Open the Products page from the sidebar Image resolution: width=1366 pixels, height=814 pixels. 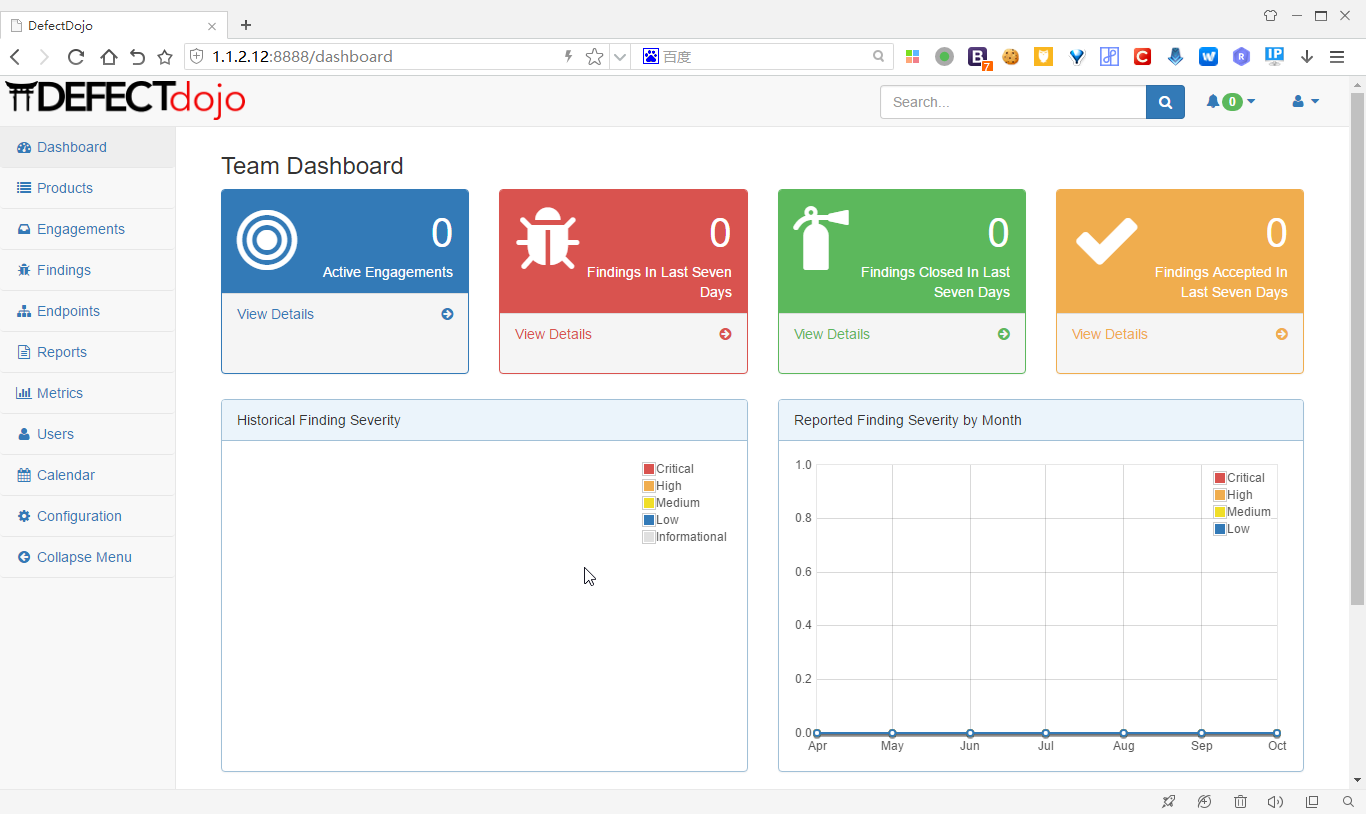click(64, 188)
